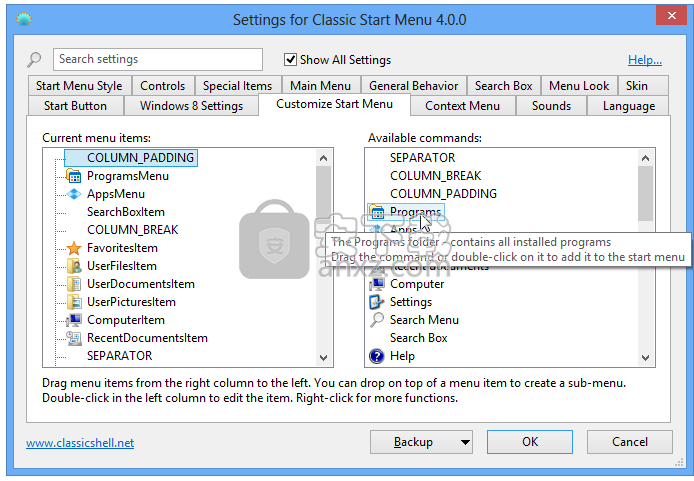
Task: Select Search Box in Available commands
Action: pyautogui.click(x=419, y=338)
